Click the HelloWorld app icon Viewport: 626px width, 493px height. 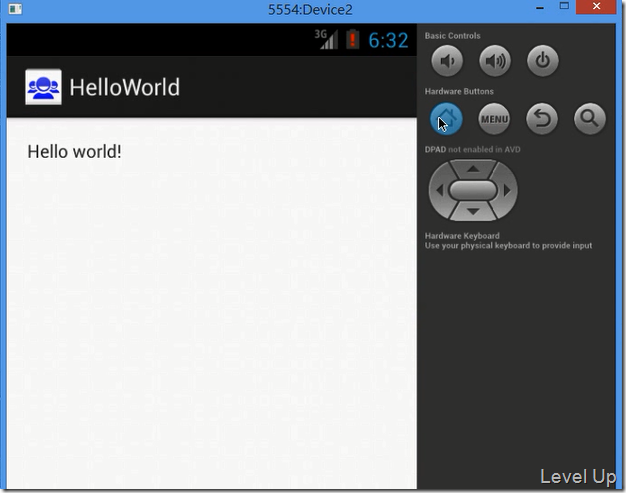click(43, 87)
